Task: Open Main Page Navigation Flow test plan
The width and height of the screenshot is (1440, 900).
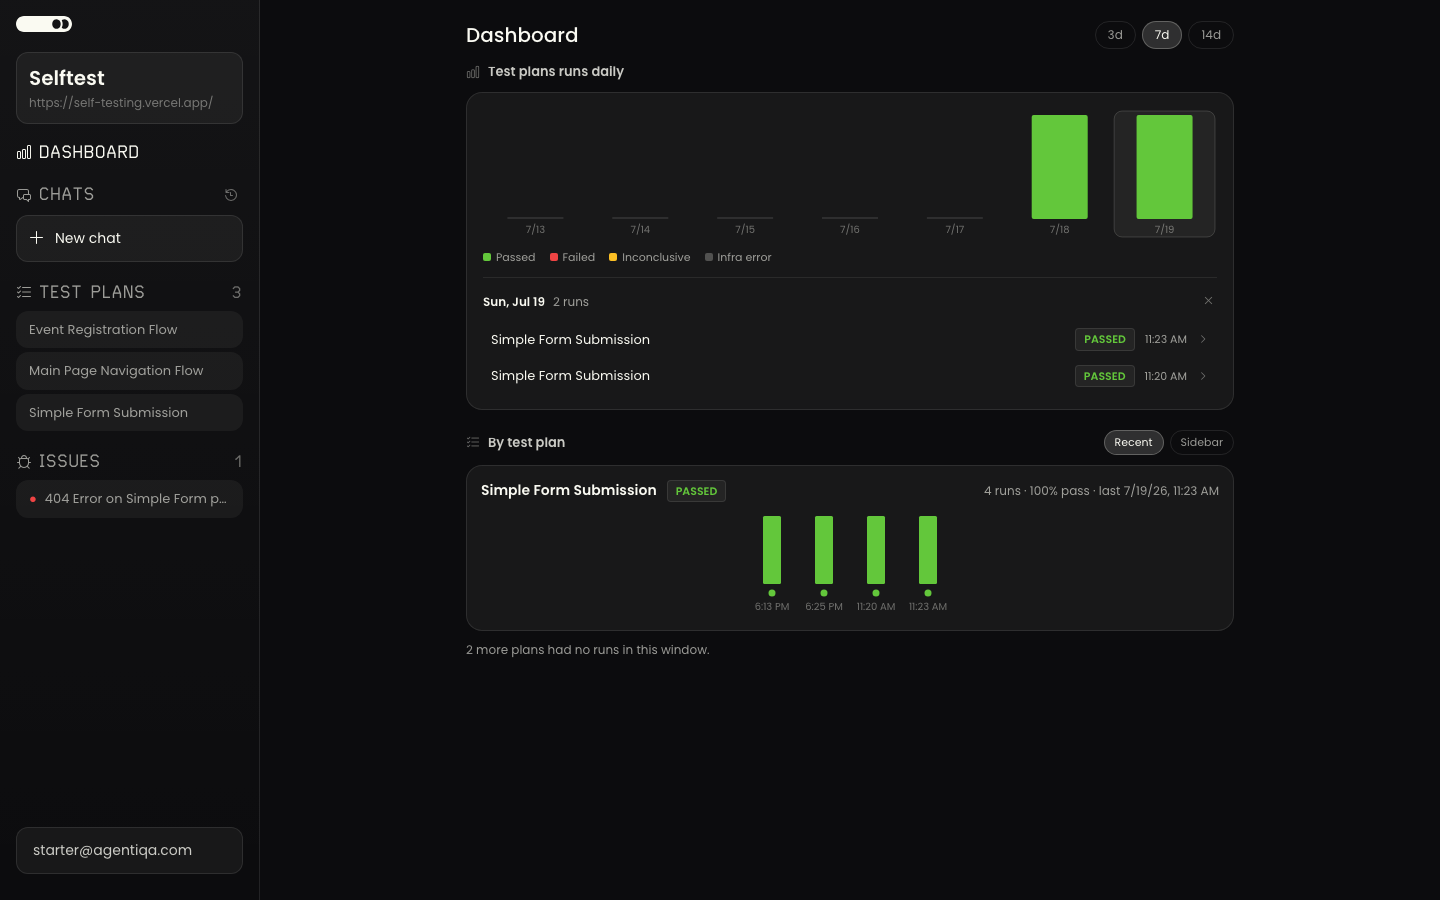Action: click(129, 371)
